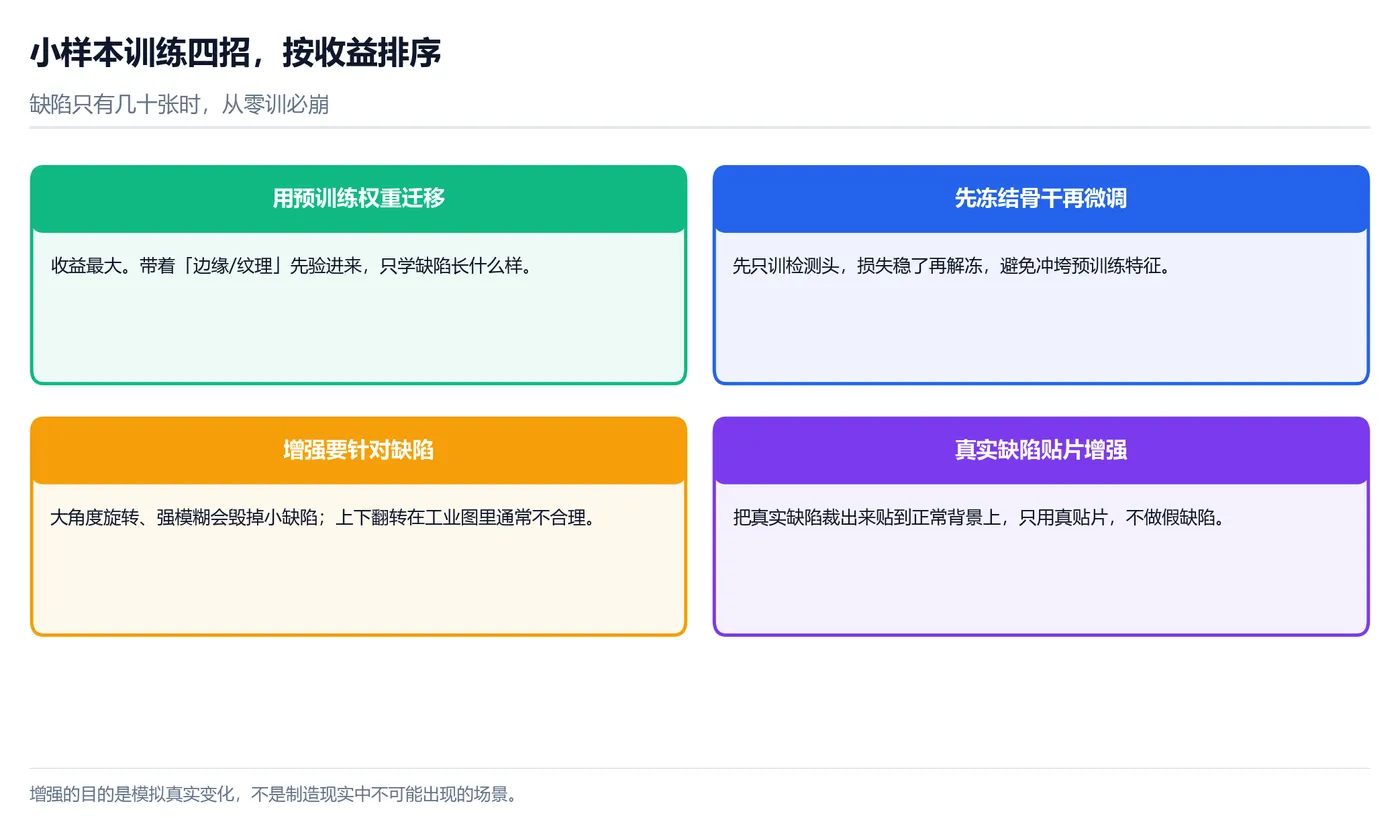Viewport: 1400px width, 818px height.
Task: Click the green header 用预训练权重迁移
Action: point(359,198)
